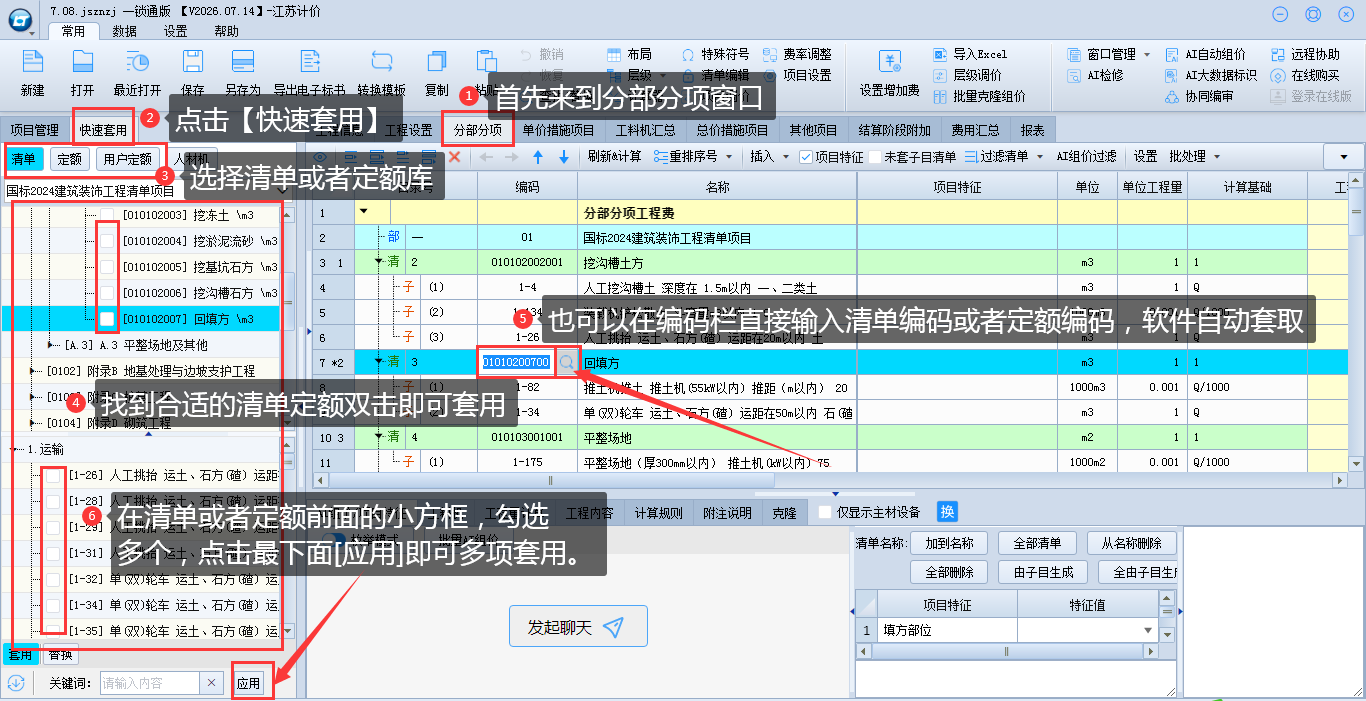Collapse the 分部分项工程费 row triangle
Screen dimensions: 1366x701
pos(363,212)
